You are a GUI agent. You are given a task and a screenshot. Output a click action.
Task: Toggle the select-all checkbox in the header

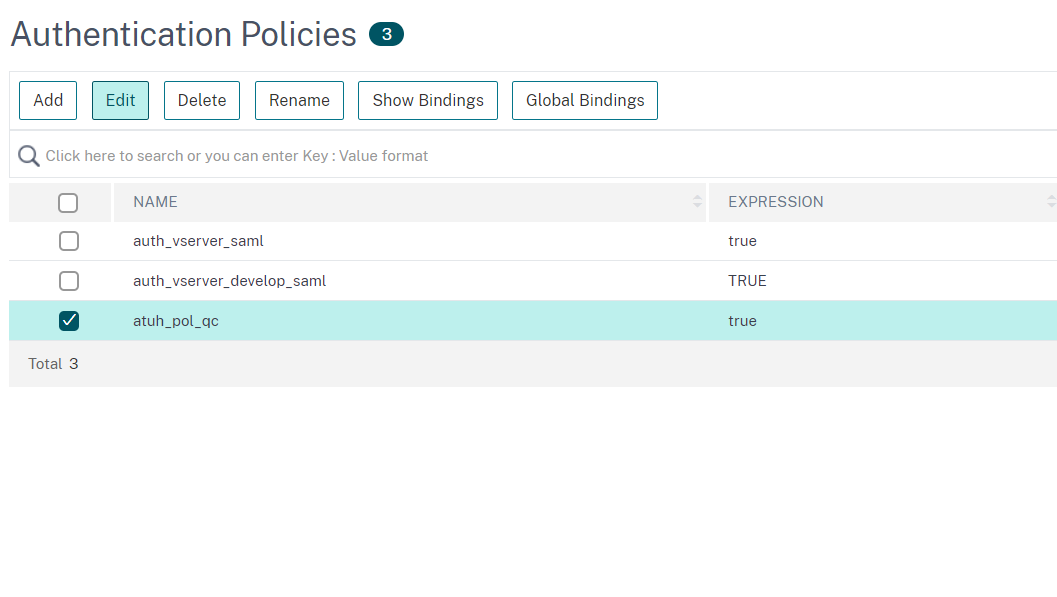click(x=68, y=203)
